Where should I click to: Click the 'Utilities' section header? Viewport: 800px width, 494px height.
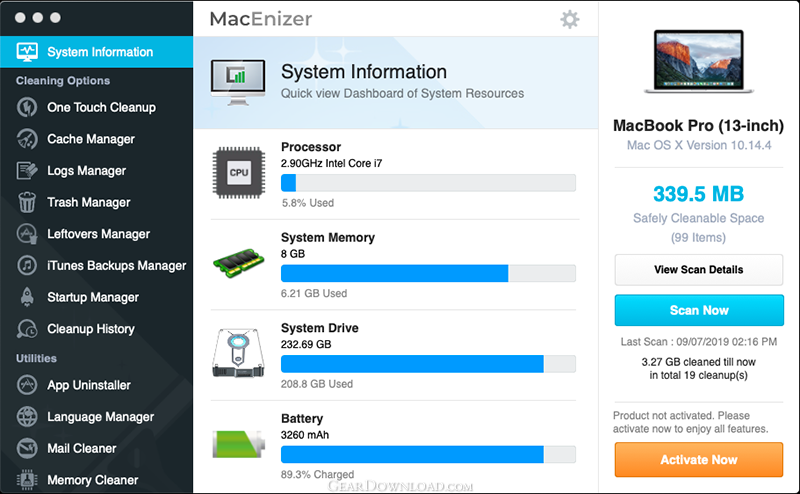click(x=36, y=358)
